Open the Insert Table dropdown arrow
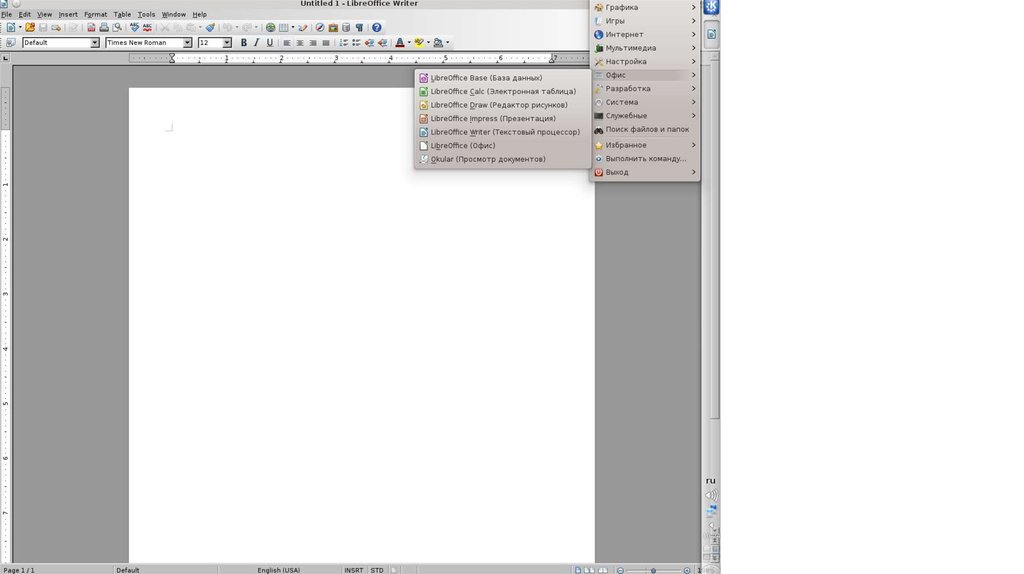Image resolution: width=1024 pixels, height=574 pixels. coord(293,27)
